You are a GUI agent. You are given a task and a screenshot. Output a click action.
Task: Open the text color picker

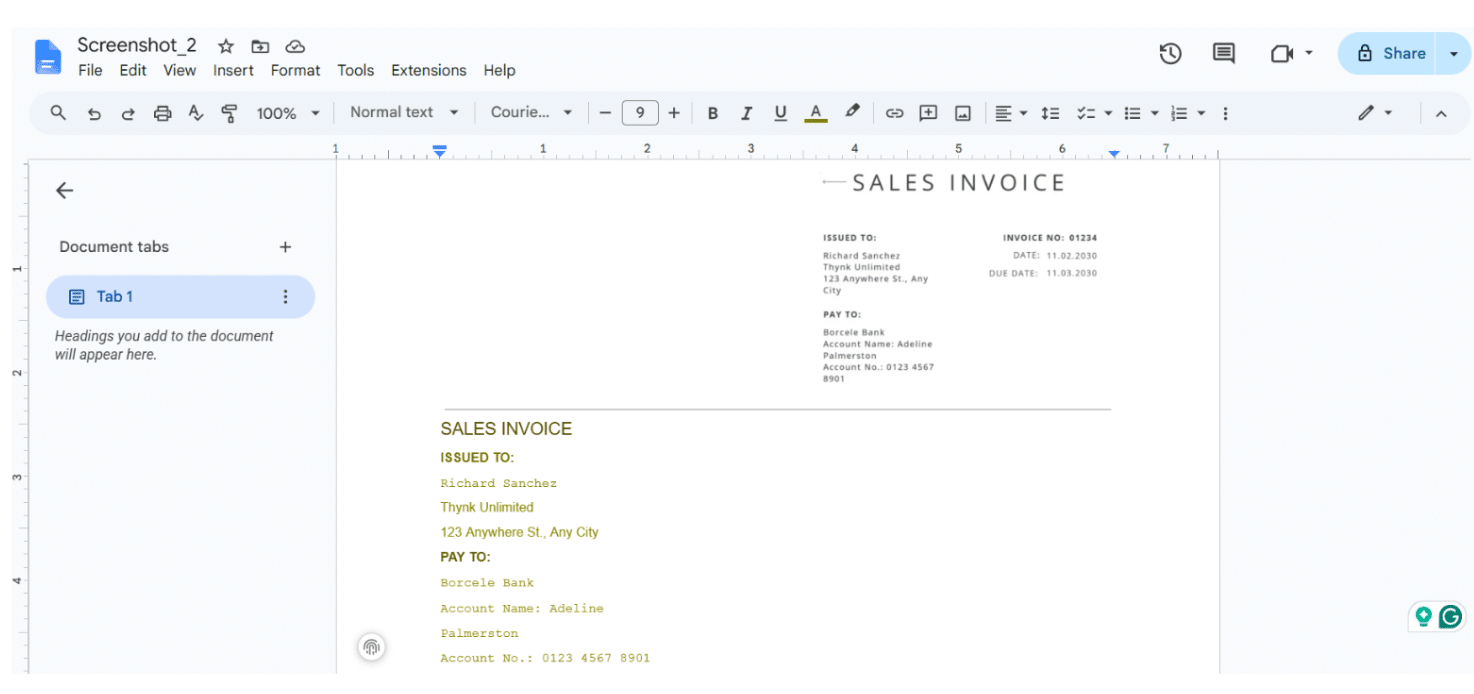tap(816, 113)
